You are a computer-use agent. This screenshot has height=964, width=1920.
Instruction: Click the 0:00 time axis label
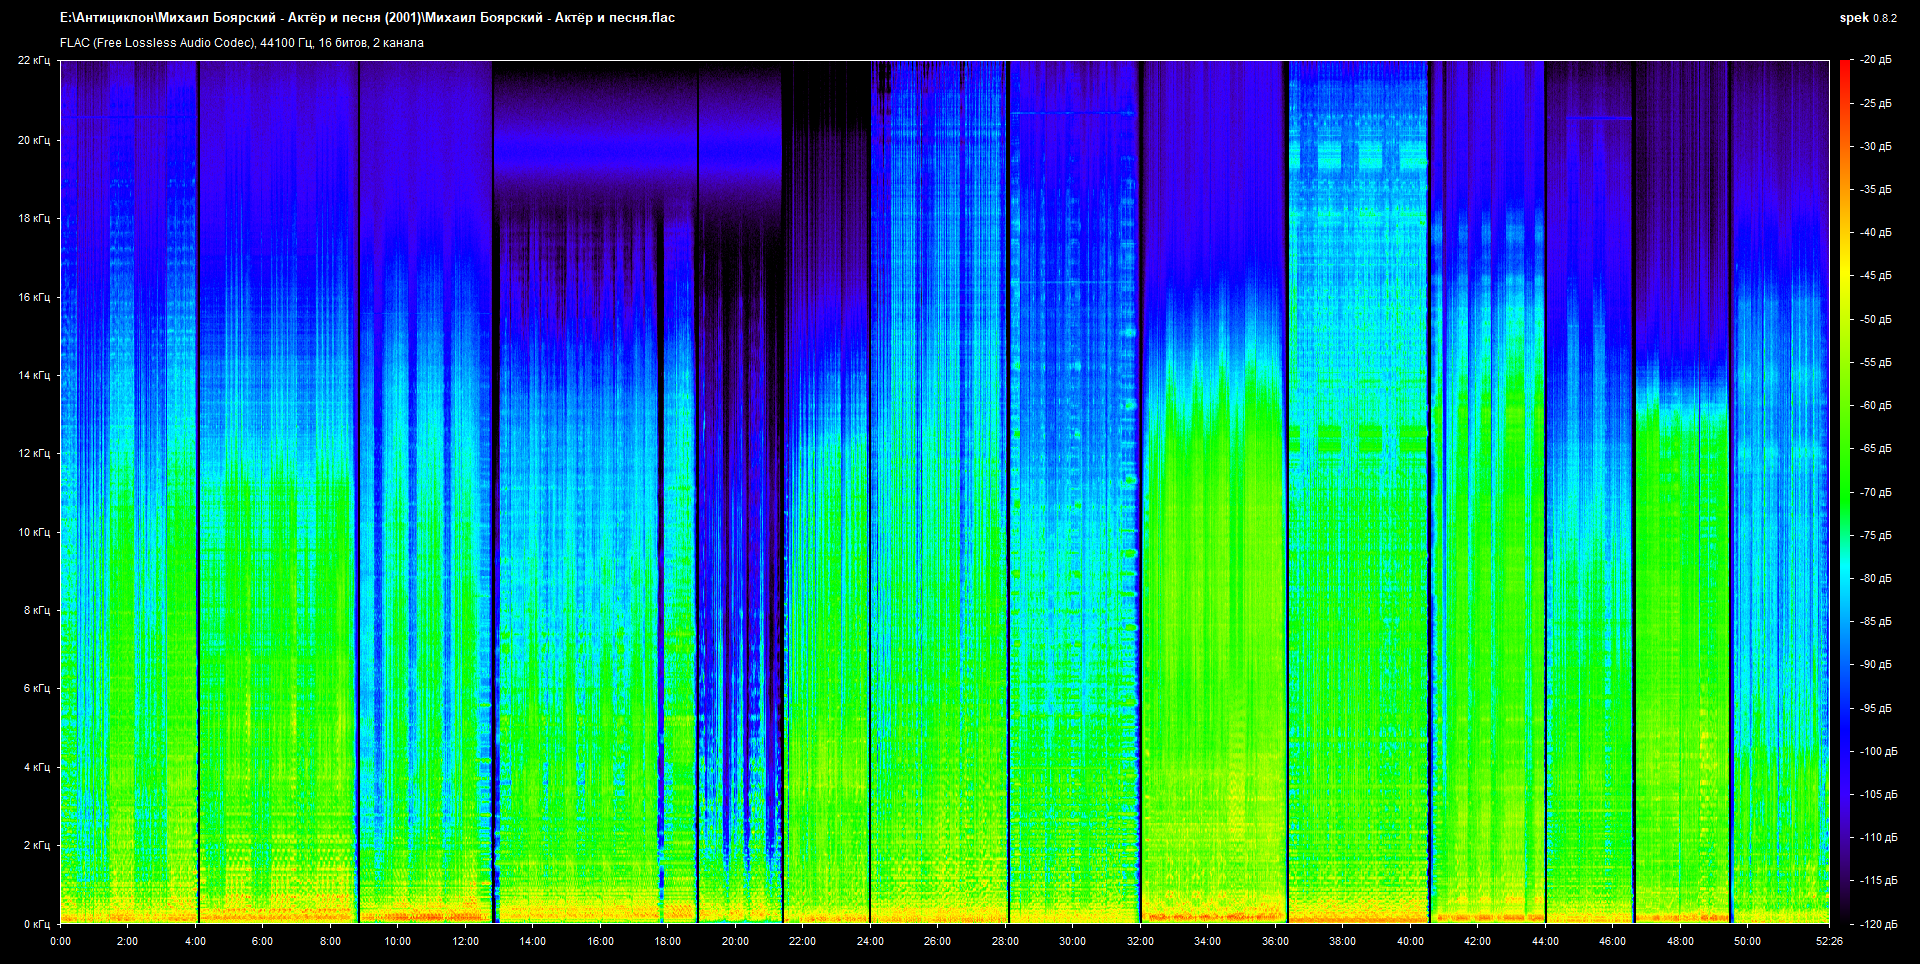pos(61,941)
